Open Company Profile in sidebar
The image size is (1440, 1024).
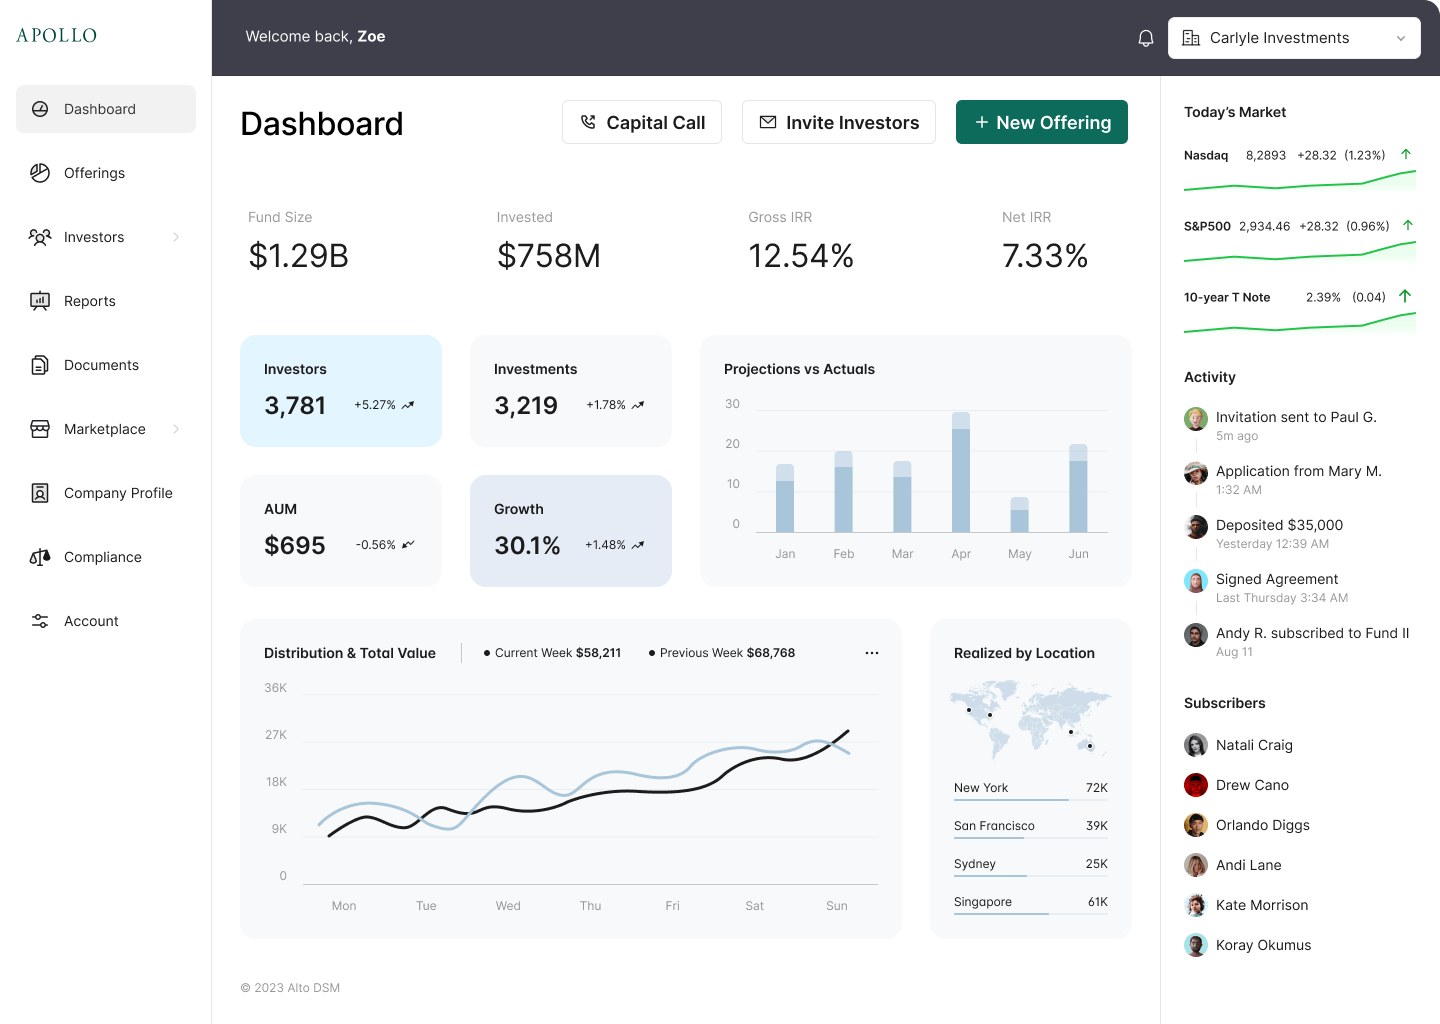pyautogui.click(x=106, y=493)
